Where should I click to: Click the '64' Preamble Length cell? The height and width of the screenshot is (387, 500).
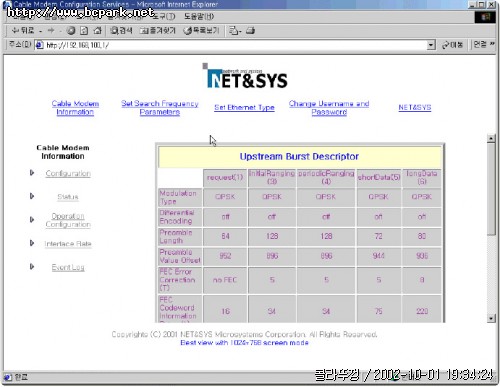click(x=225, y=236)
